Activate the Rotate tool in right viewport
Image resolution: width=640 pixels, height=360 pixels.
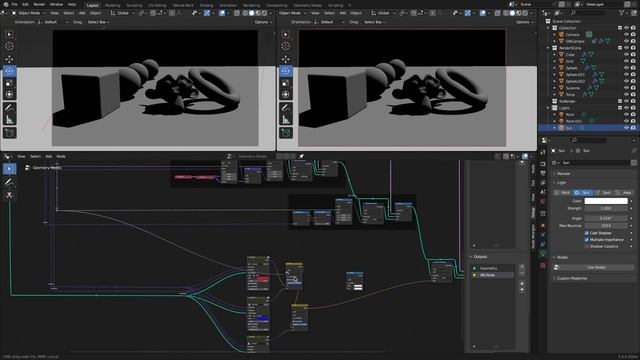point(286,71)
